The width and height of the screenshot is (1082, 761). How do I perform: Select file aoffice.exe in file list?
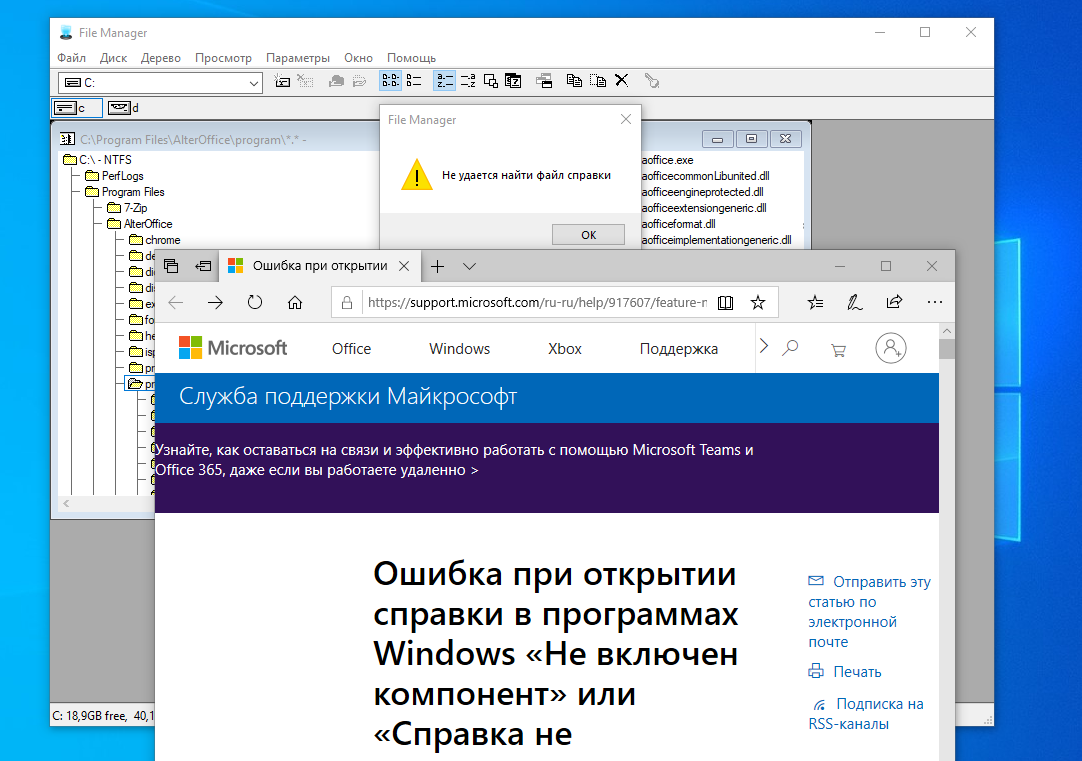click(x=667, y=160)
